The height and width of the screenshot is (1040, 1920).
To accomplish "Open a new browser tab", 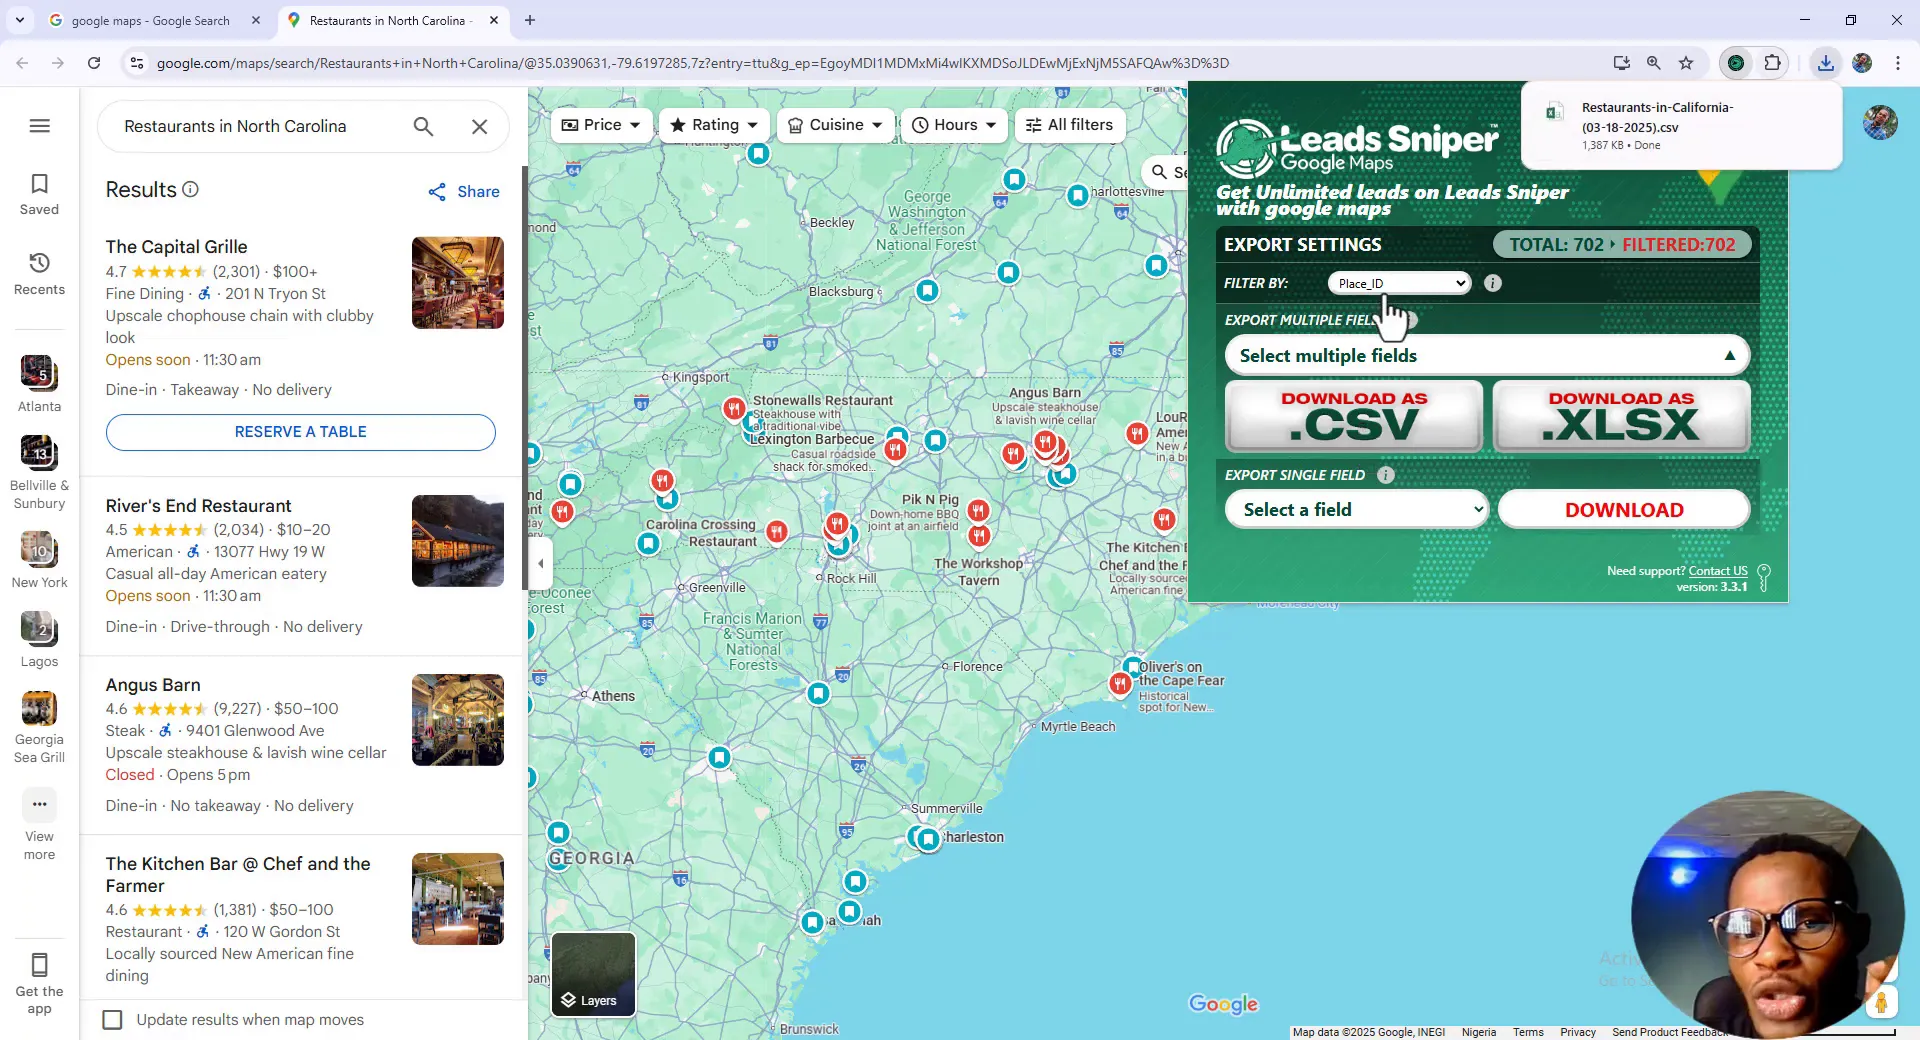I will [530, 20].
